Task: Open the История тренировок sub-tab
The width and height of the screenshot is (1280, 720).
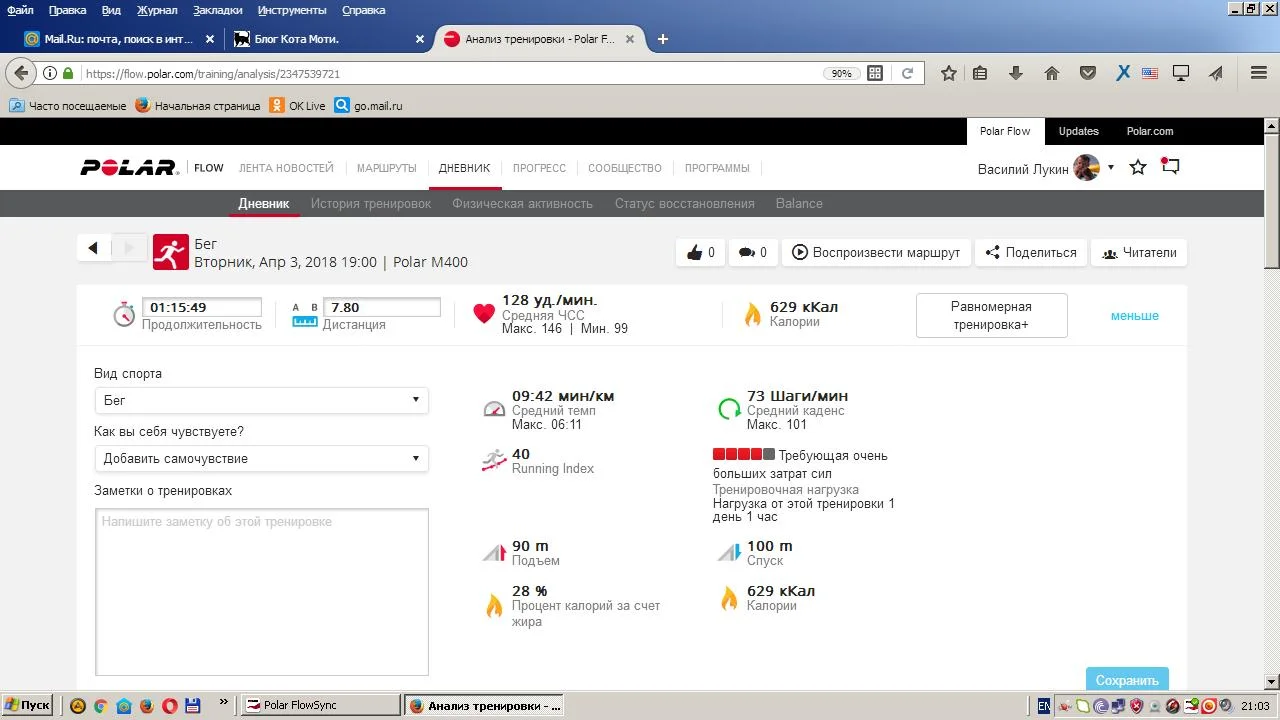Action: point(371,203)
